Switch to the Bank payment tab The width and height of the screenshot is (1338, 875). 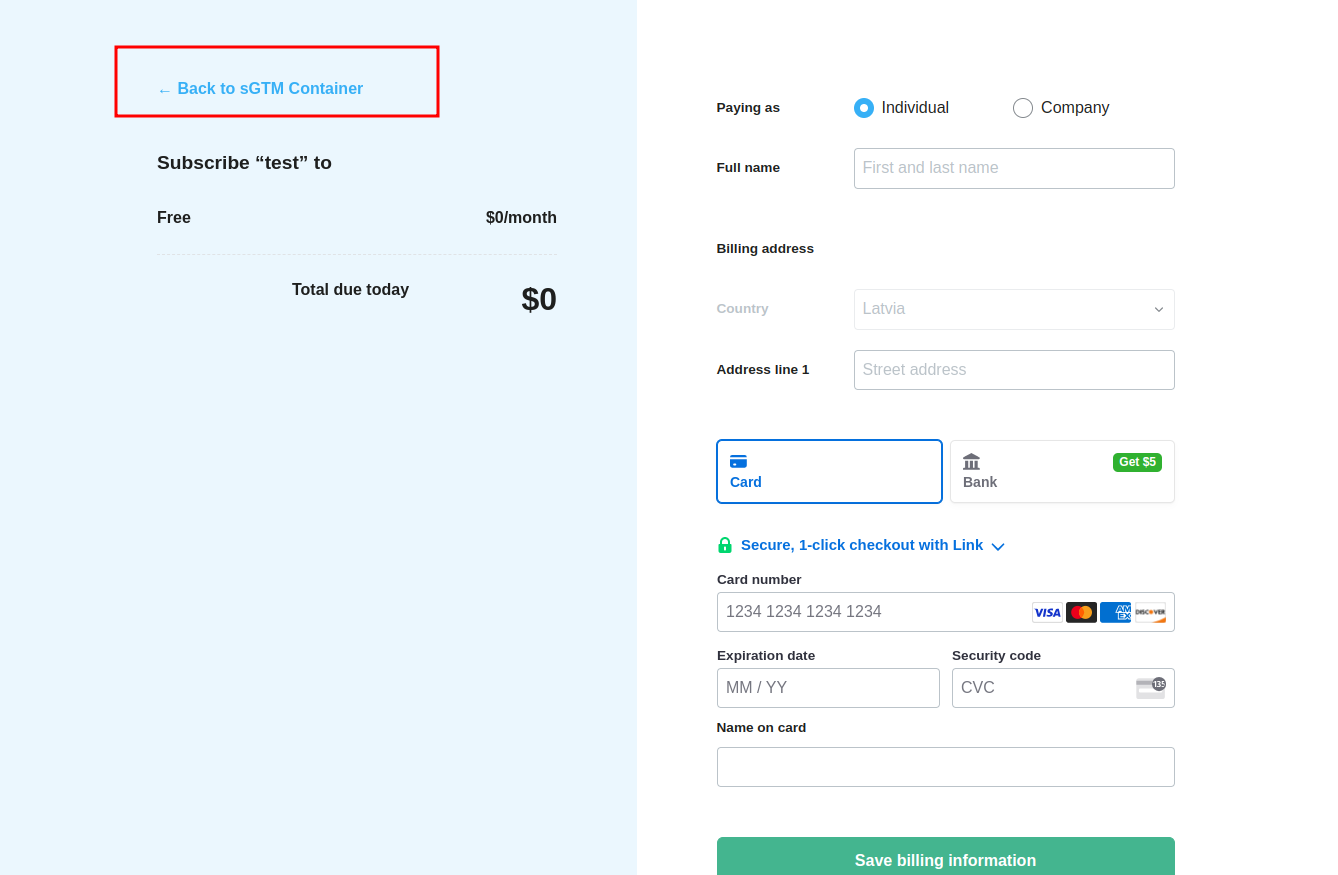click(x=1062, y=471)
